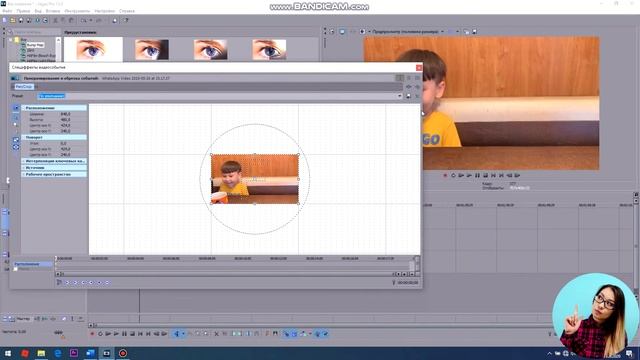This screenshot has width=640, height=360.
Task: Click the Save Preset icon
Action: pyautogui.click(x=409, y=96)
